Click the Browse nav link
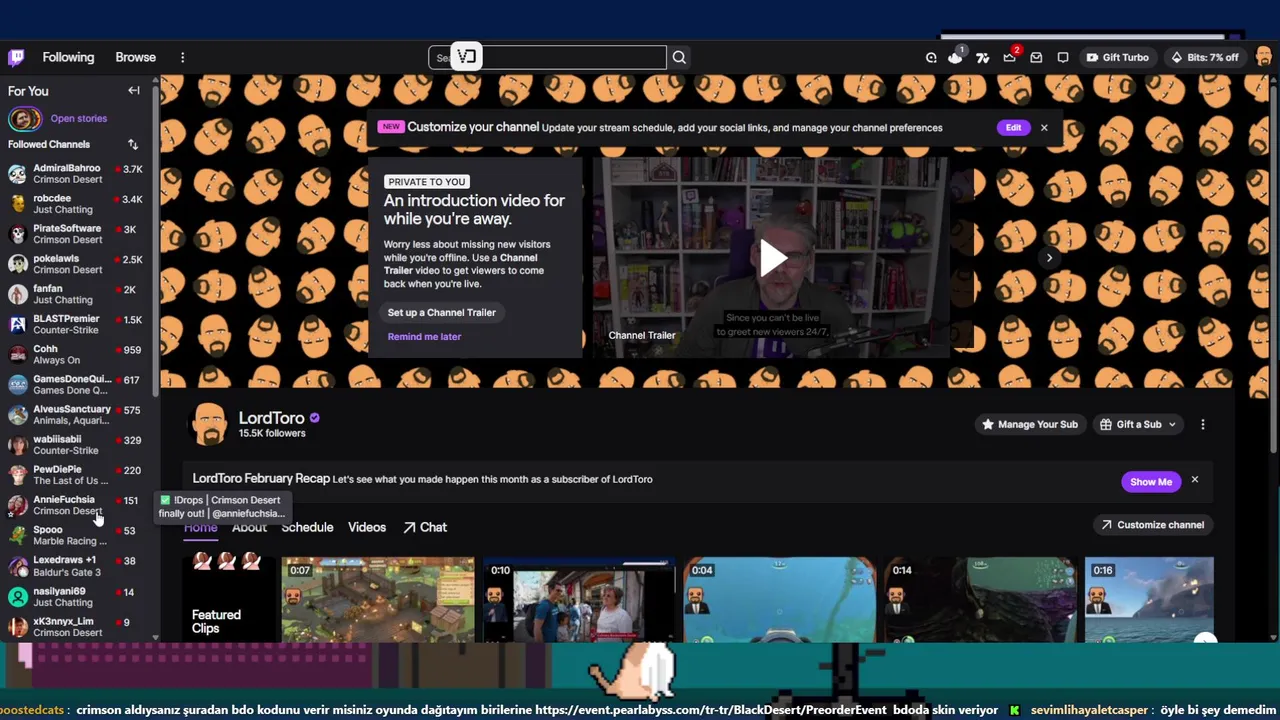The image size is (1280, 720). [x=135, y=57]
